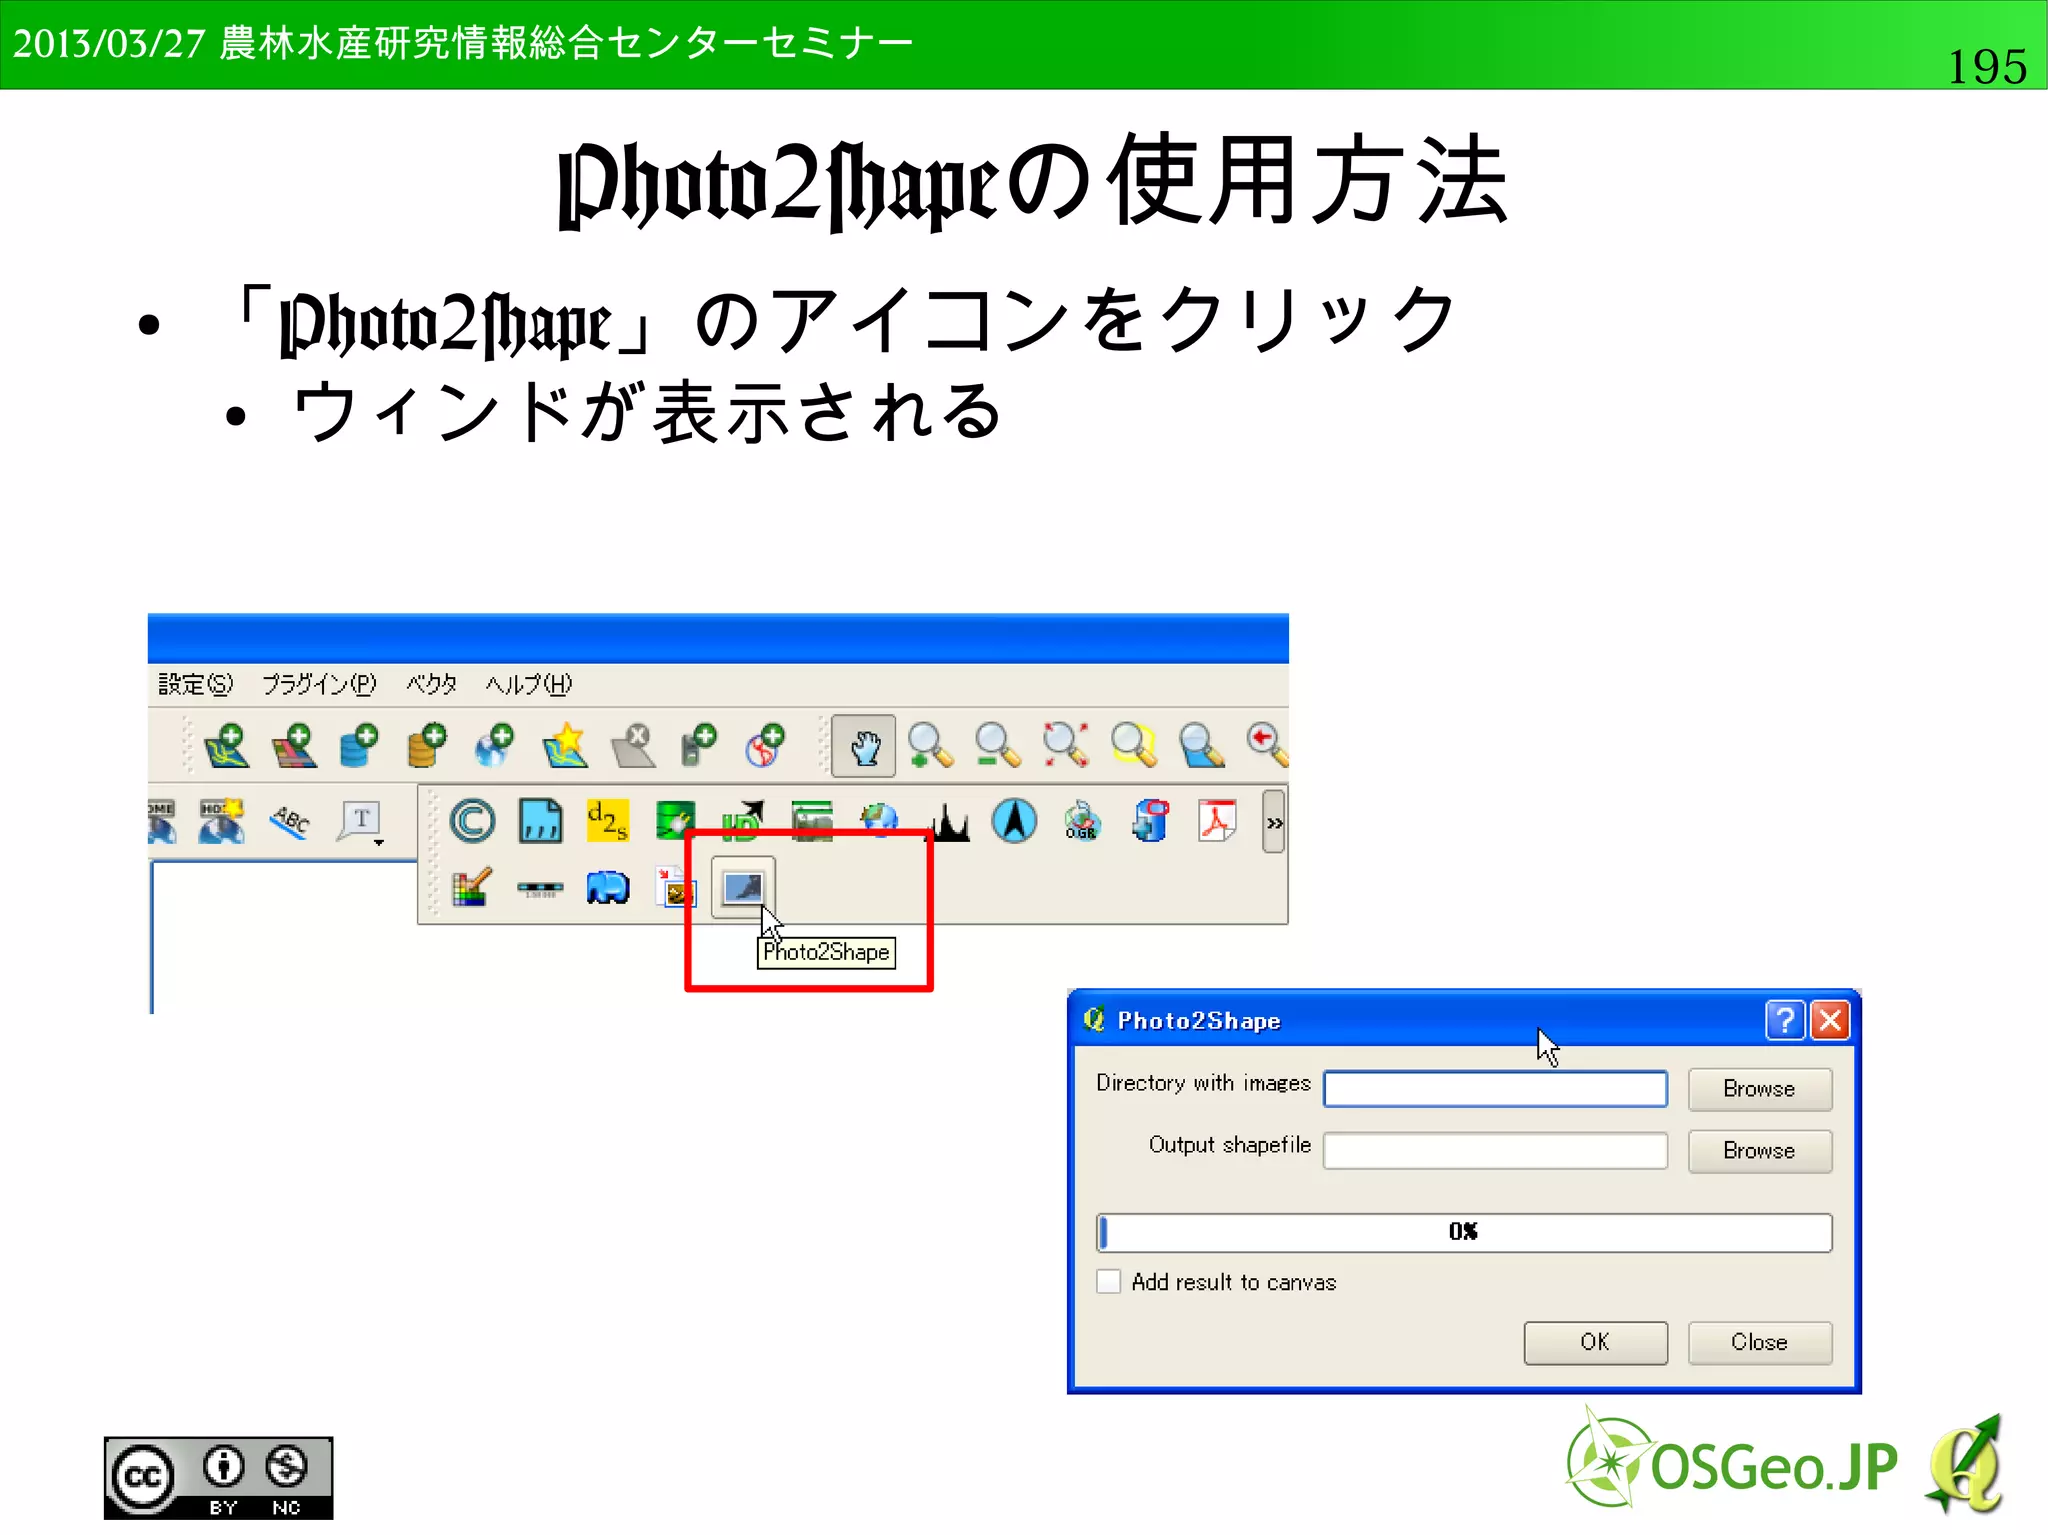Click the Photo2Shape toolbar icon
The image size is (2048, 1535).
(x=743, y=887)
